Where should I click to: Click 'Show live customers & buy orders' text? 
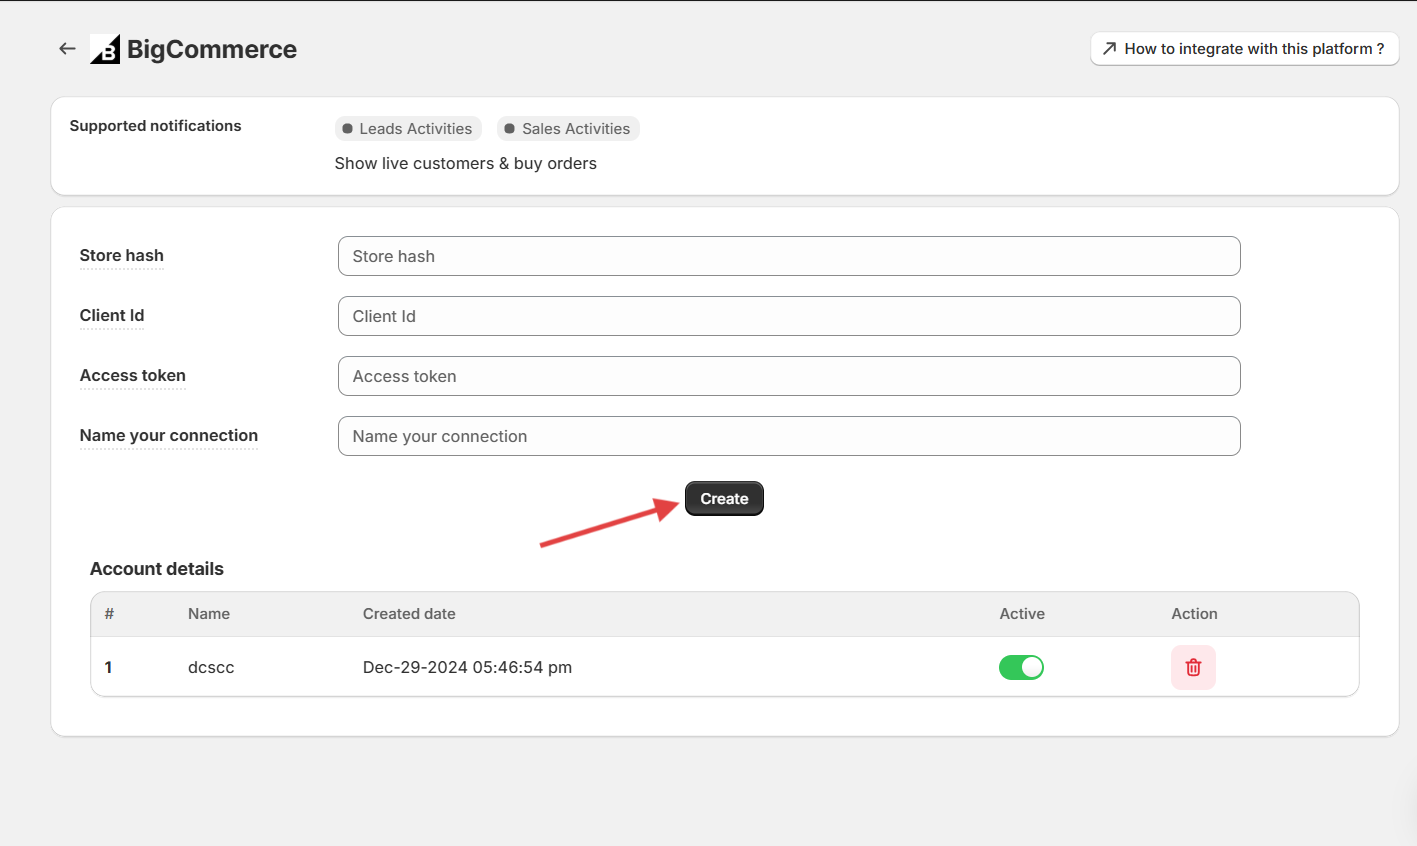(x=466, y=163)
